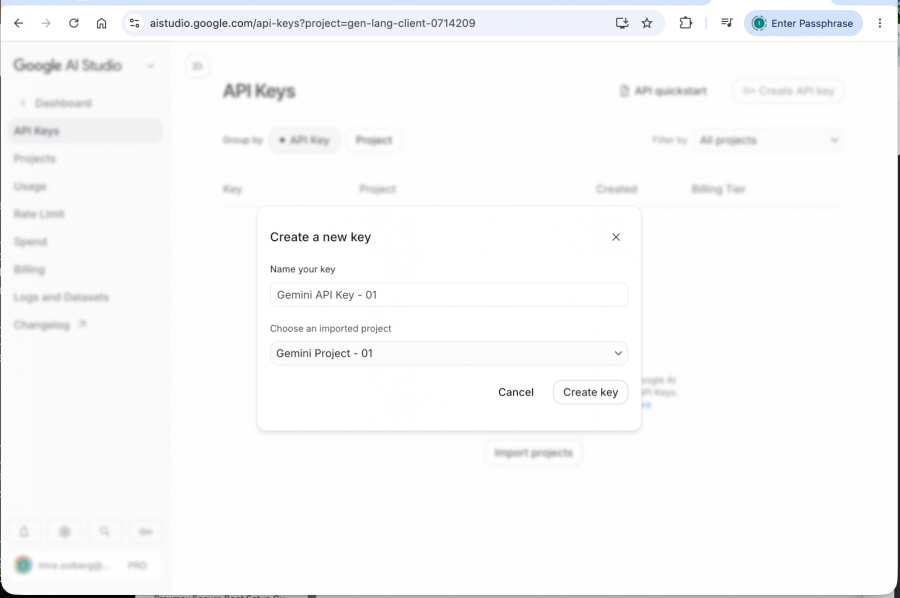Open the browser extensions puzzle icon
The width and height of the screenshot is (900, 598).
coord(685,23)
